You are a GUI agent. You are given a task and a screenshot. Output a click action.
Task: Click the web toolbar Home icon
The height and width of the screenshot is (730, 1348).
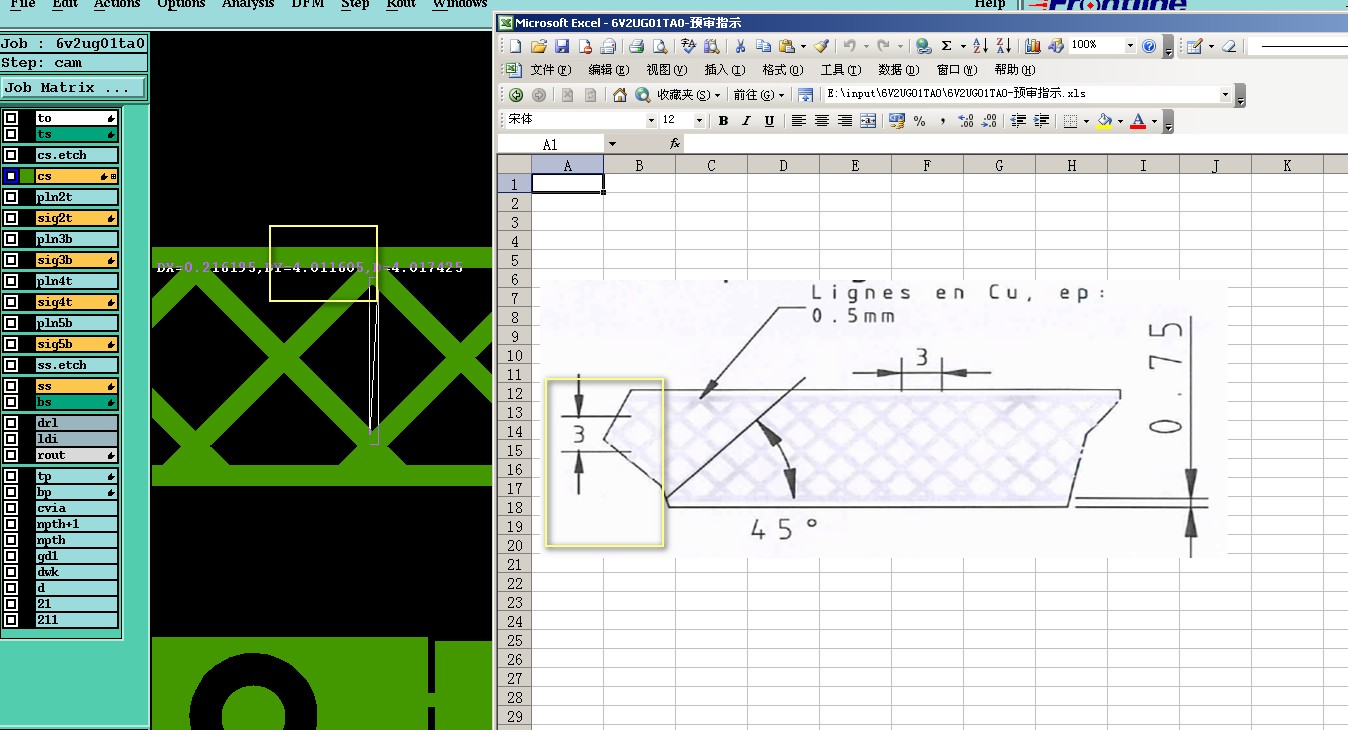620,95
